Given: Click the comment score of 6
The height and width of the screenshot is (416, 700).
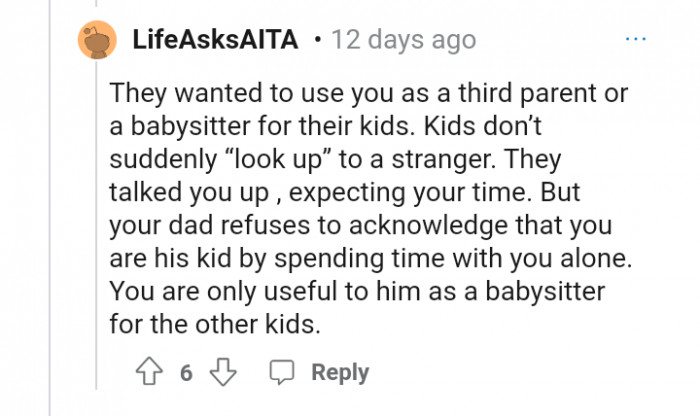Looking at the screenshot, I should (x=186, y=373).
